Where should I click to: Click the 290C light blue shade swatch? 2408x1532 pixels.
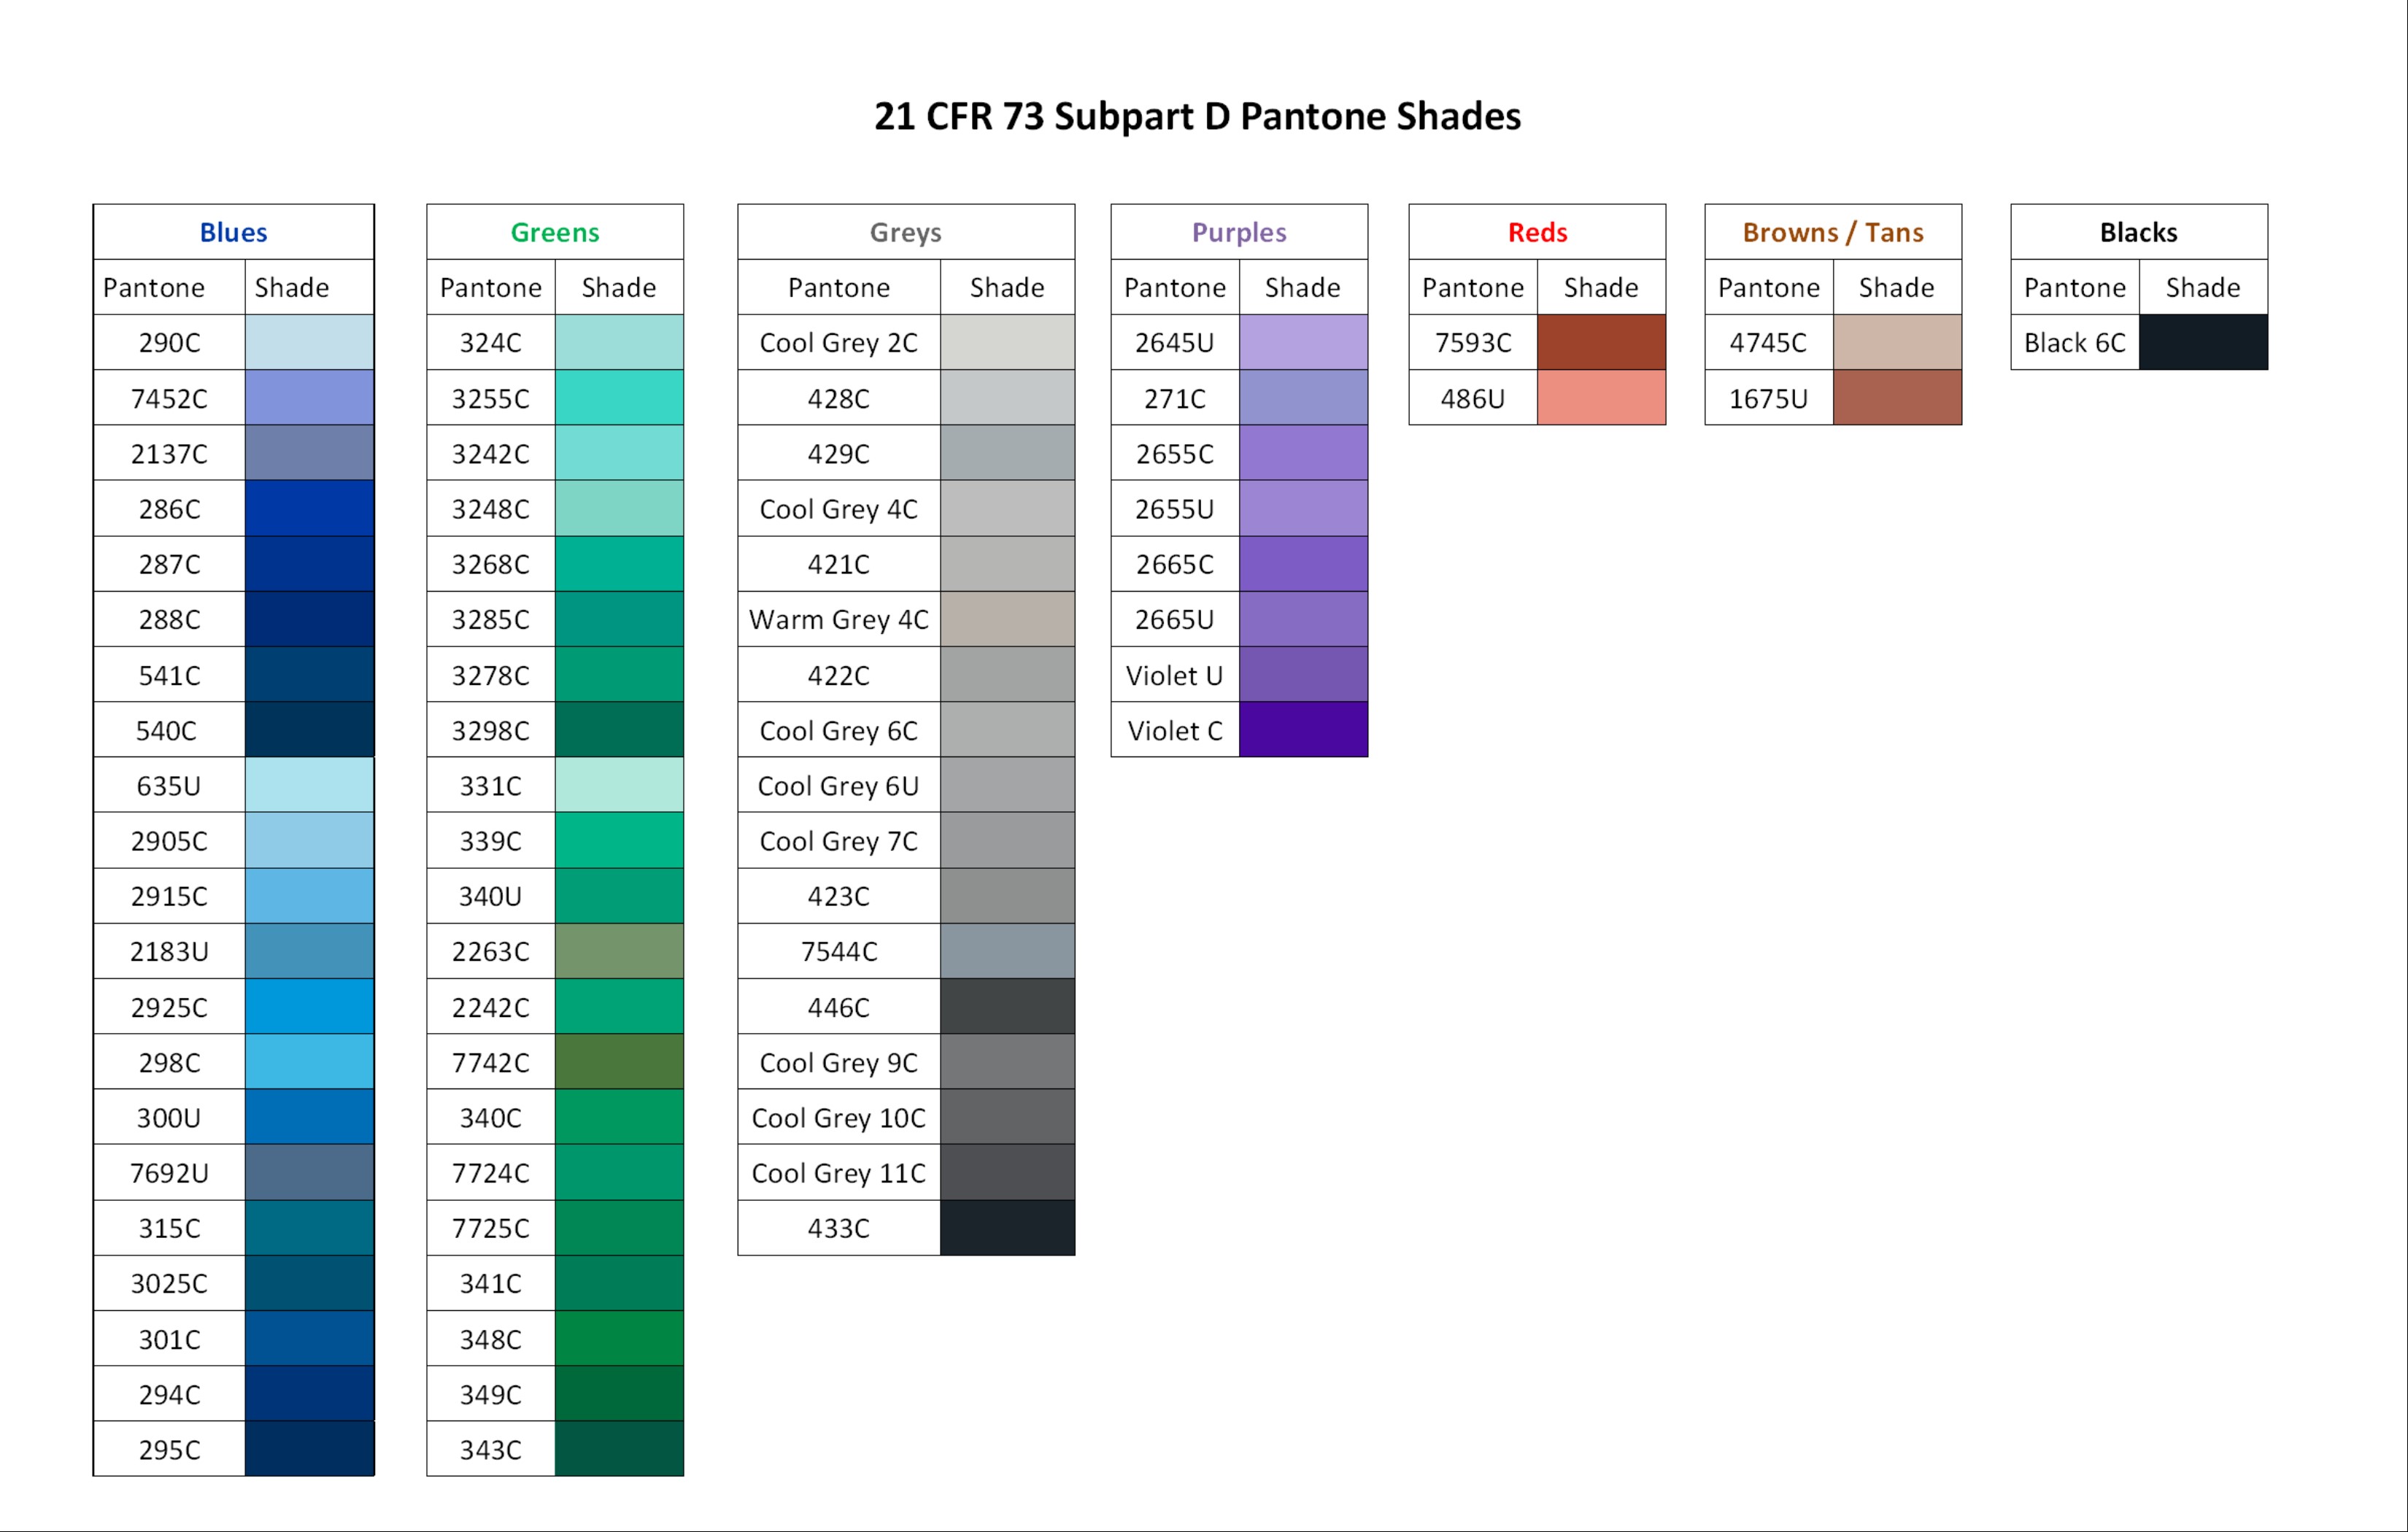pyautogui.click(x=309, y=342)
